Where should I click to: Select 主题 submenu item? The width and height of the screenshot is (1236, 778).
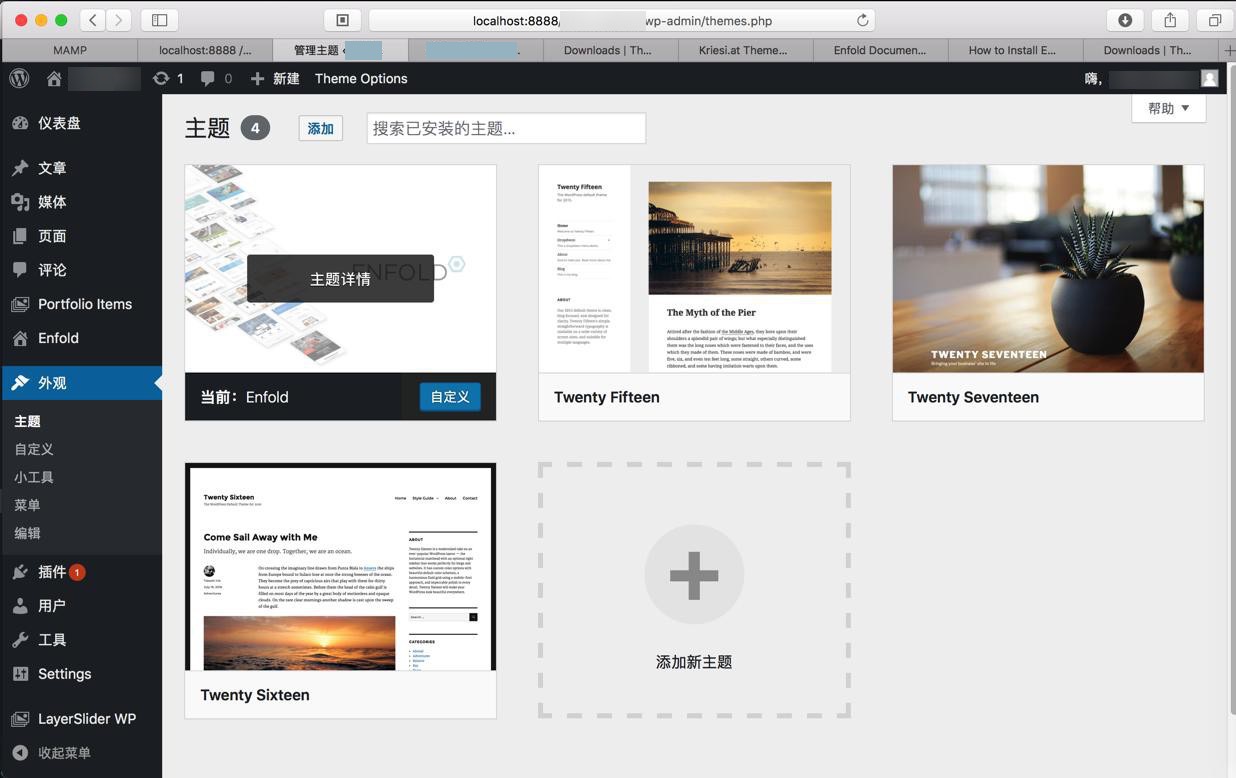27,421
